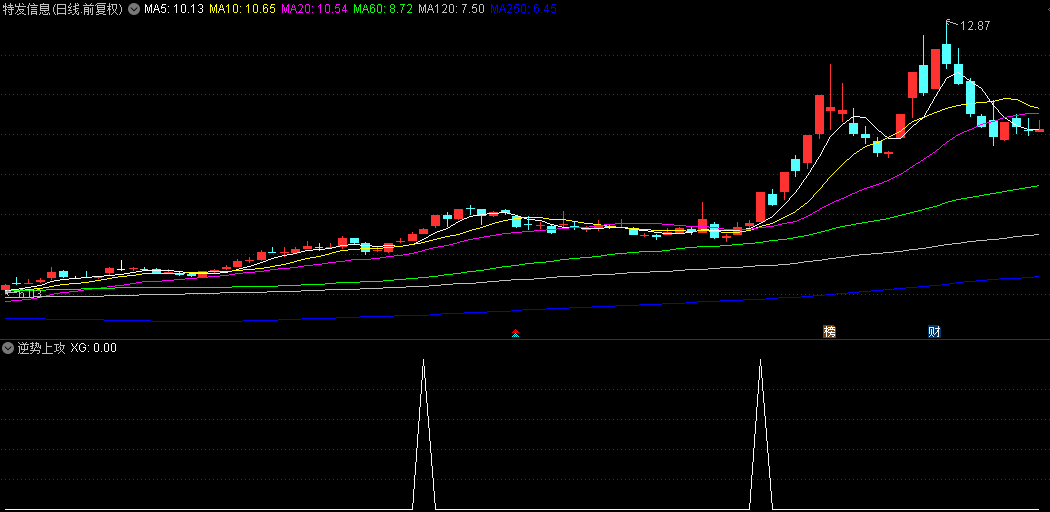Click the red-blue double arrow marker
Viewport: 1050px width, 512px height.
515,333
